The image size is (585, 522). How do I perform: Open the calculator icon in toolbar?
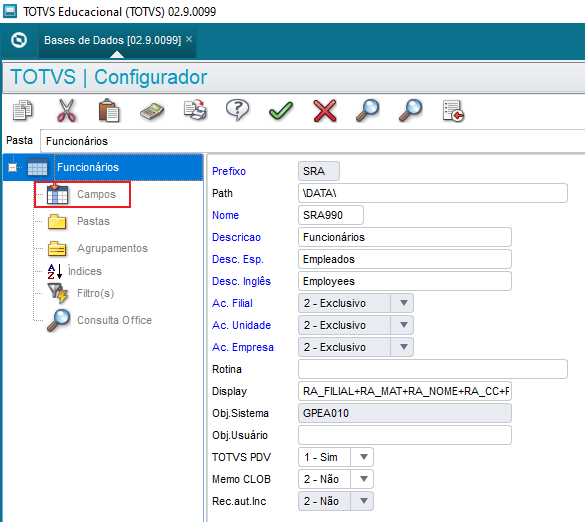pos(152,111)
